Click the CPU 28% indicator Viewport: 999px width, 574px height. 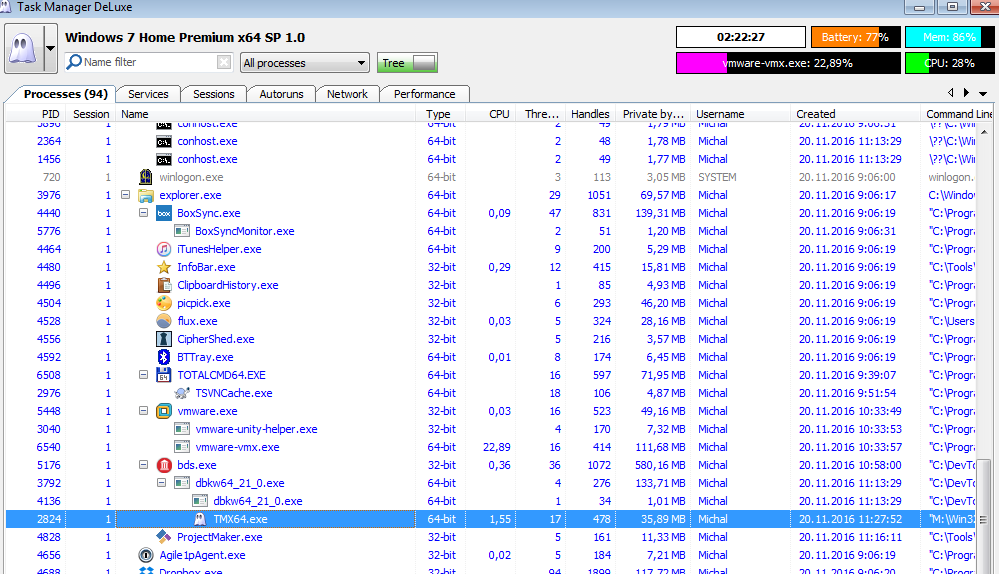pos(949,63)
